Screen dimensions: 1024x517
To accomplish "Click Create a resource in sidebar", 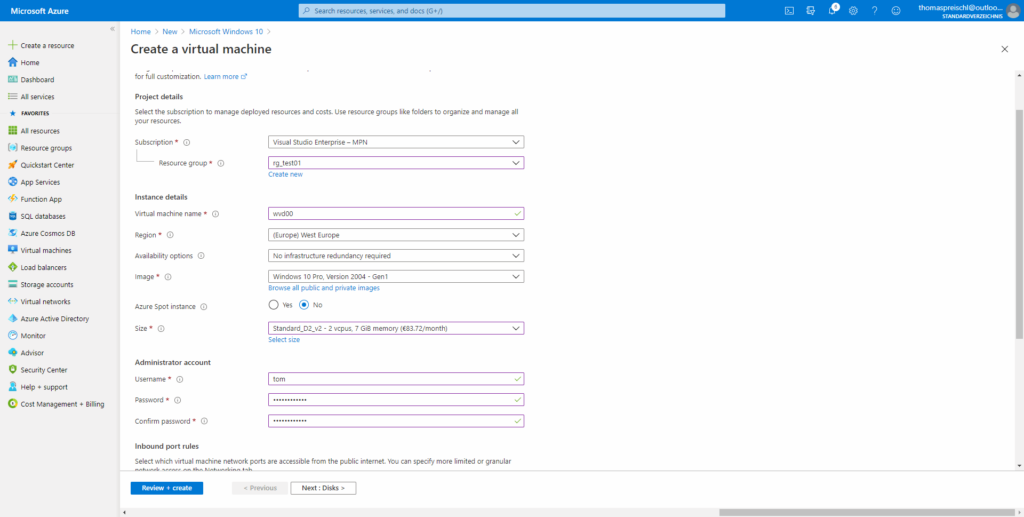I will coord(47,46).
